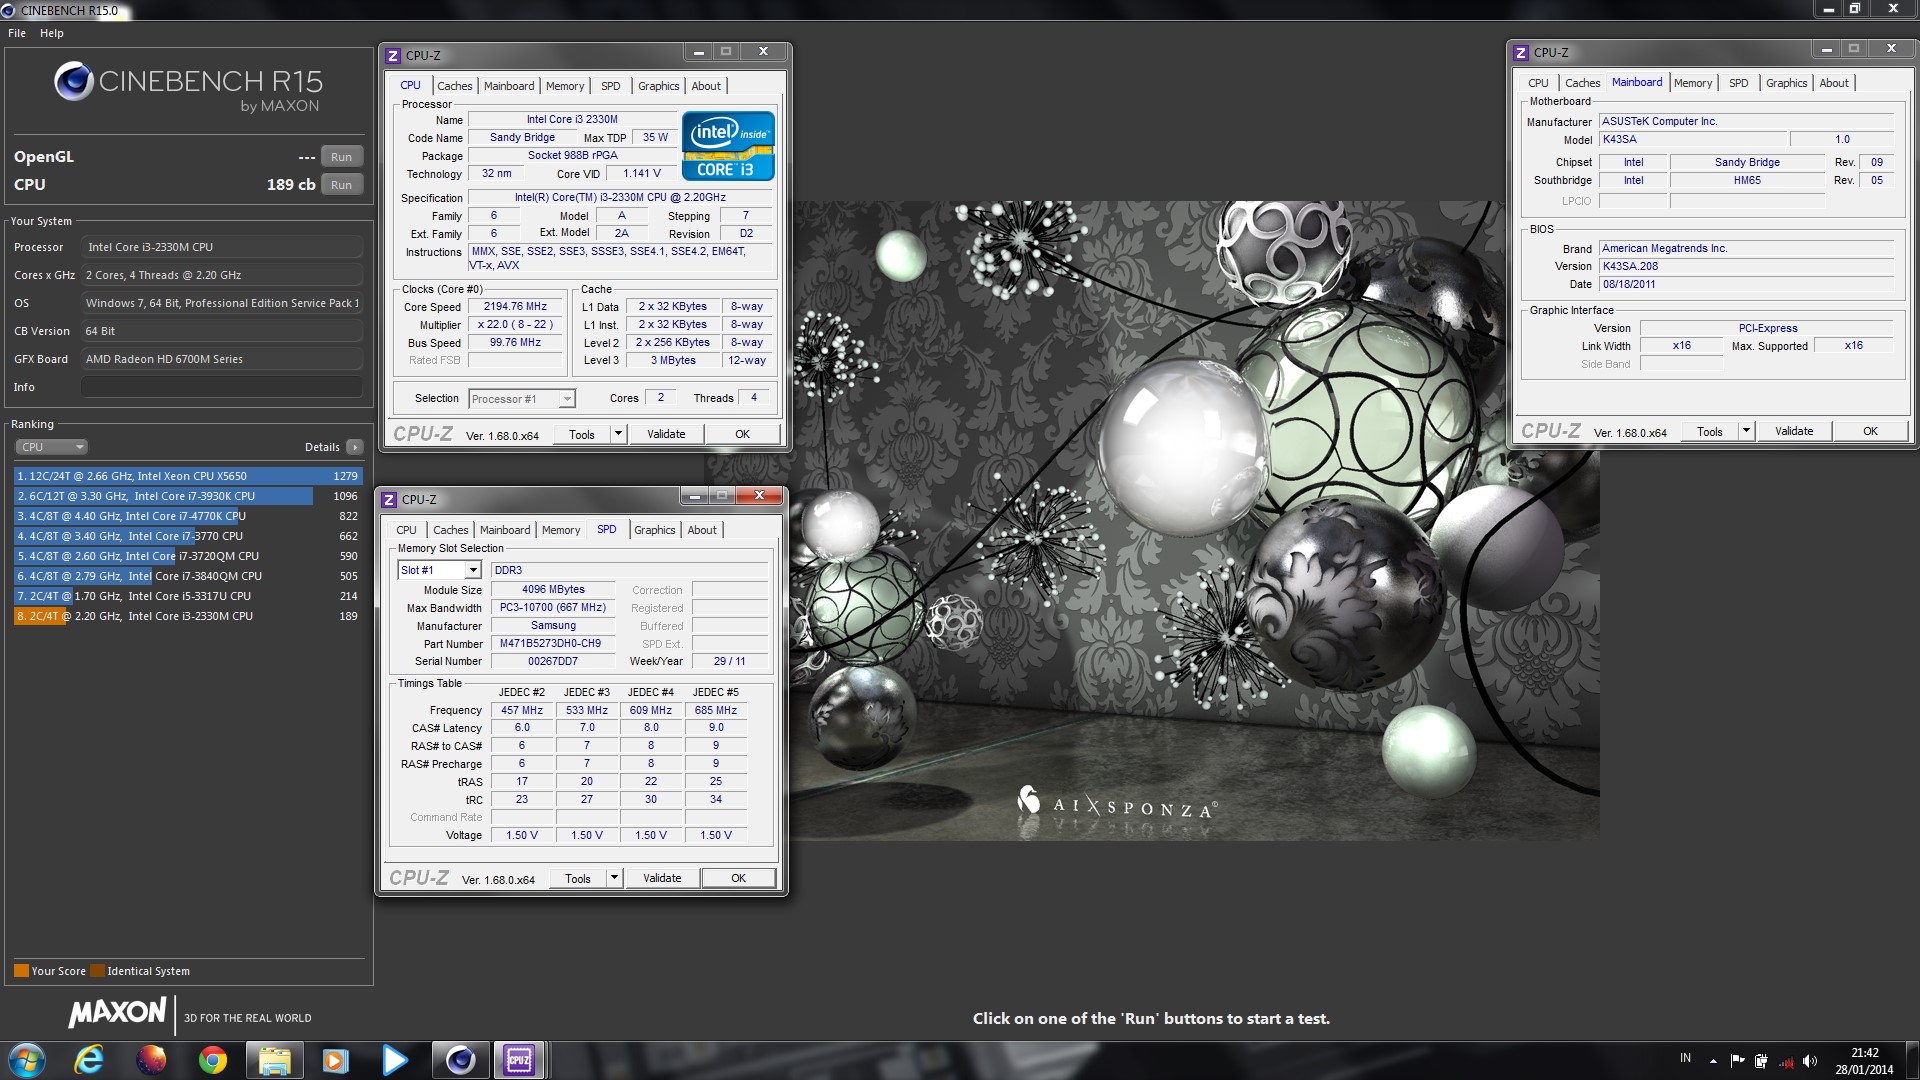Open Internet Explorer from taskbar
Viewport: 1920px width, 1080px height.
click(x=89, y=1060)
